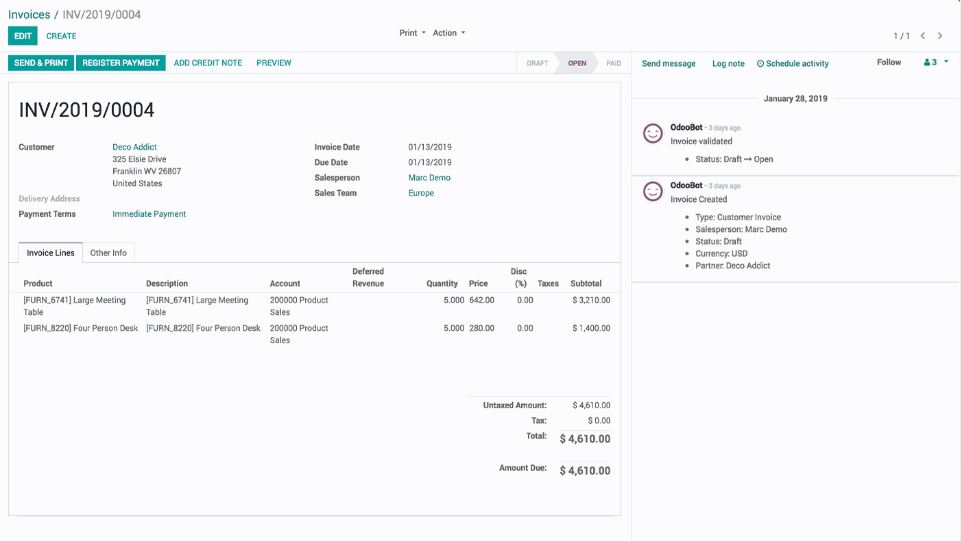
Task: Toggle Follow on this invoice
Action: point(889,62)
